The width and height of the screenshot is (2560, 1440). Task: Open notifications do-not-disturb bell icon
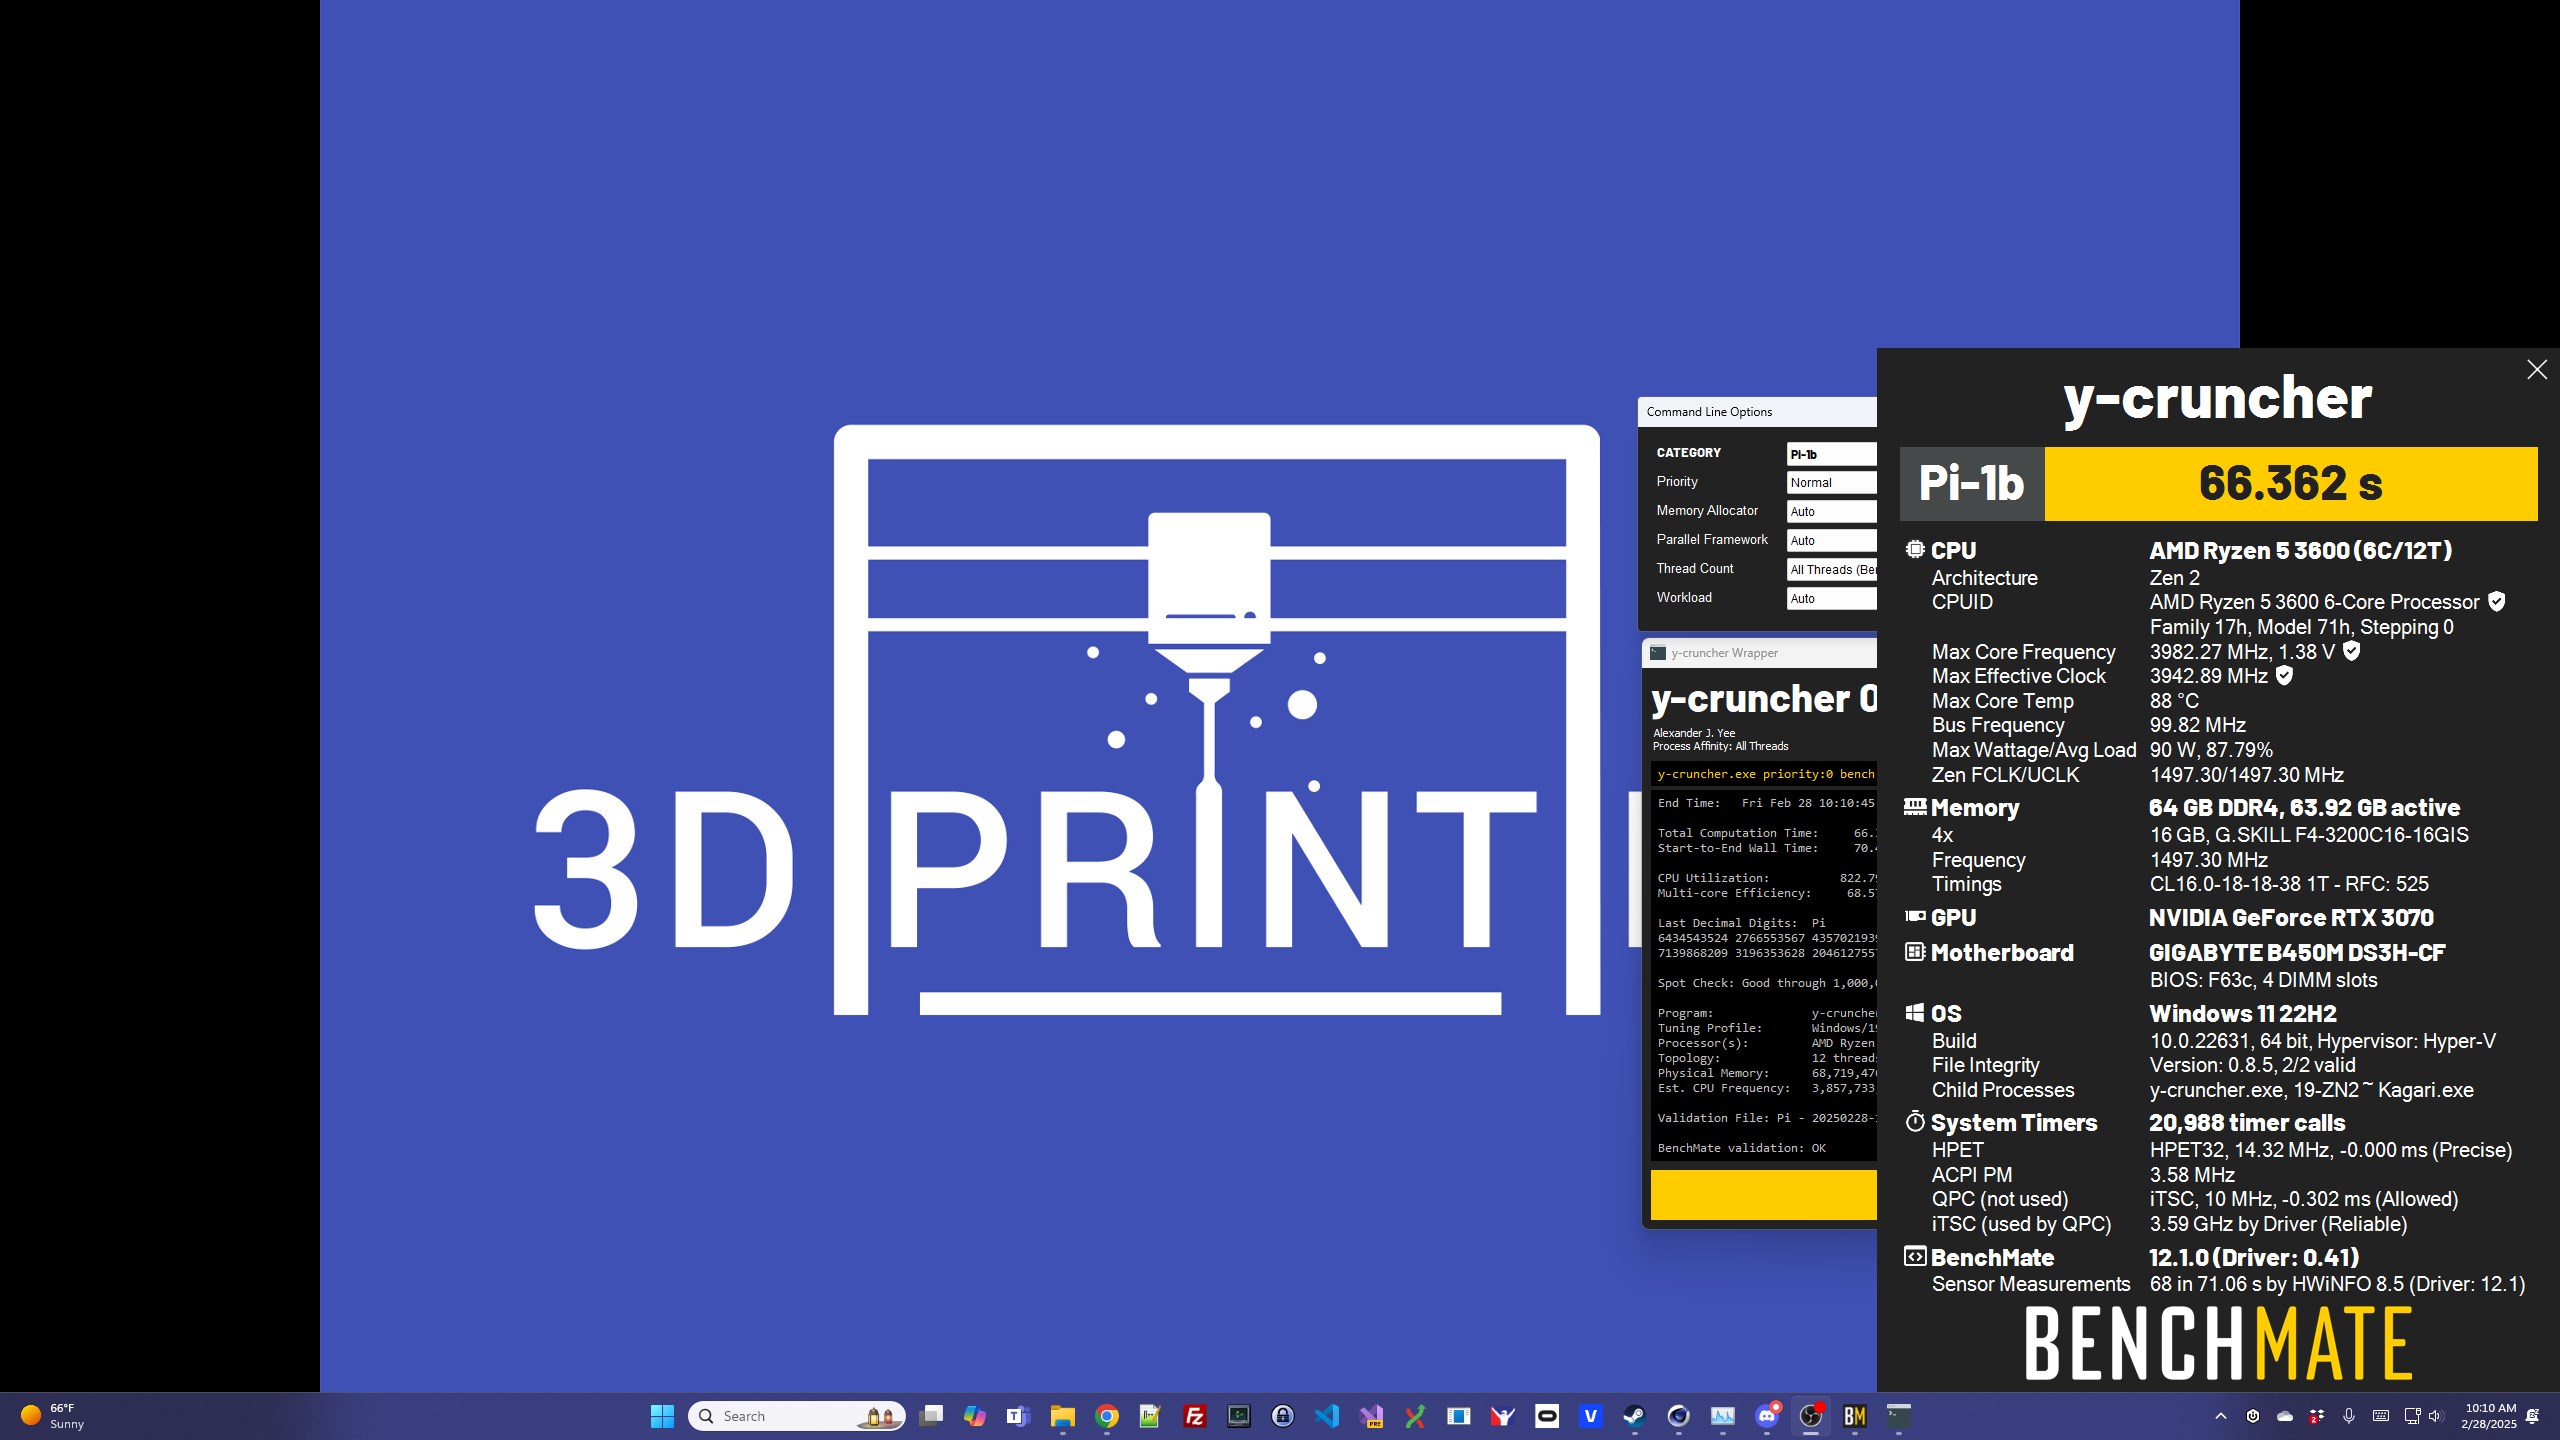coord(2533,1416)
